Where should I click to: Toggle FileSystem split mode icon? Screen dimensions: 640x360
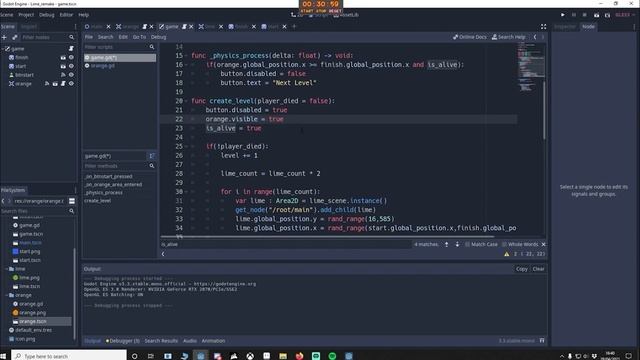72,201
